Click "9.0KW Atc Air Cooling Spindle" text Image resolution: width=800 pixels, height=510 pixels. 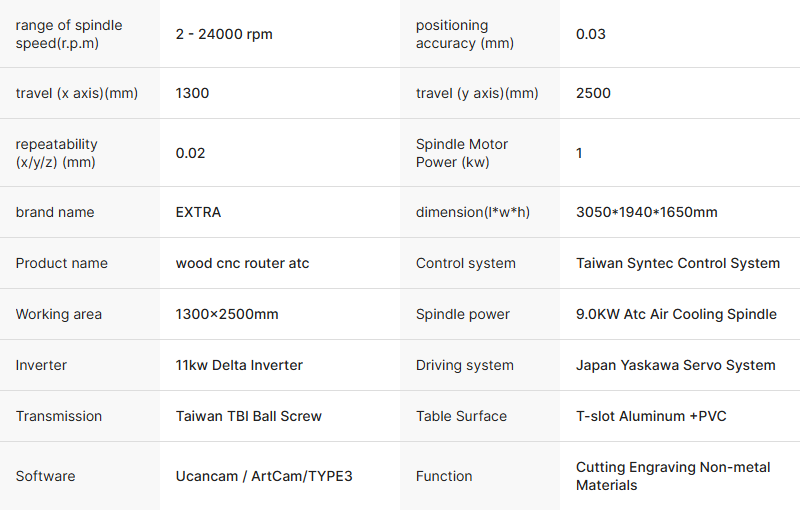676,314
